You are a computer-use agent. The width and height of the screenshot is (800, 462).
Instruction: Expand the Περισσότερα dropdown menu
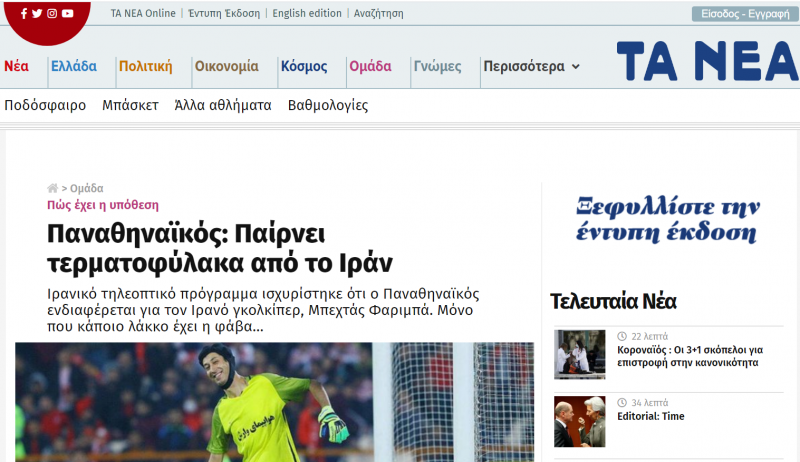[x=530, y=67]
